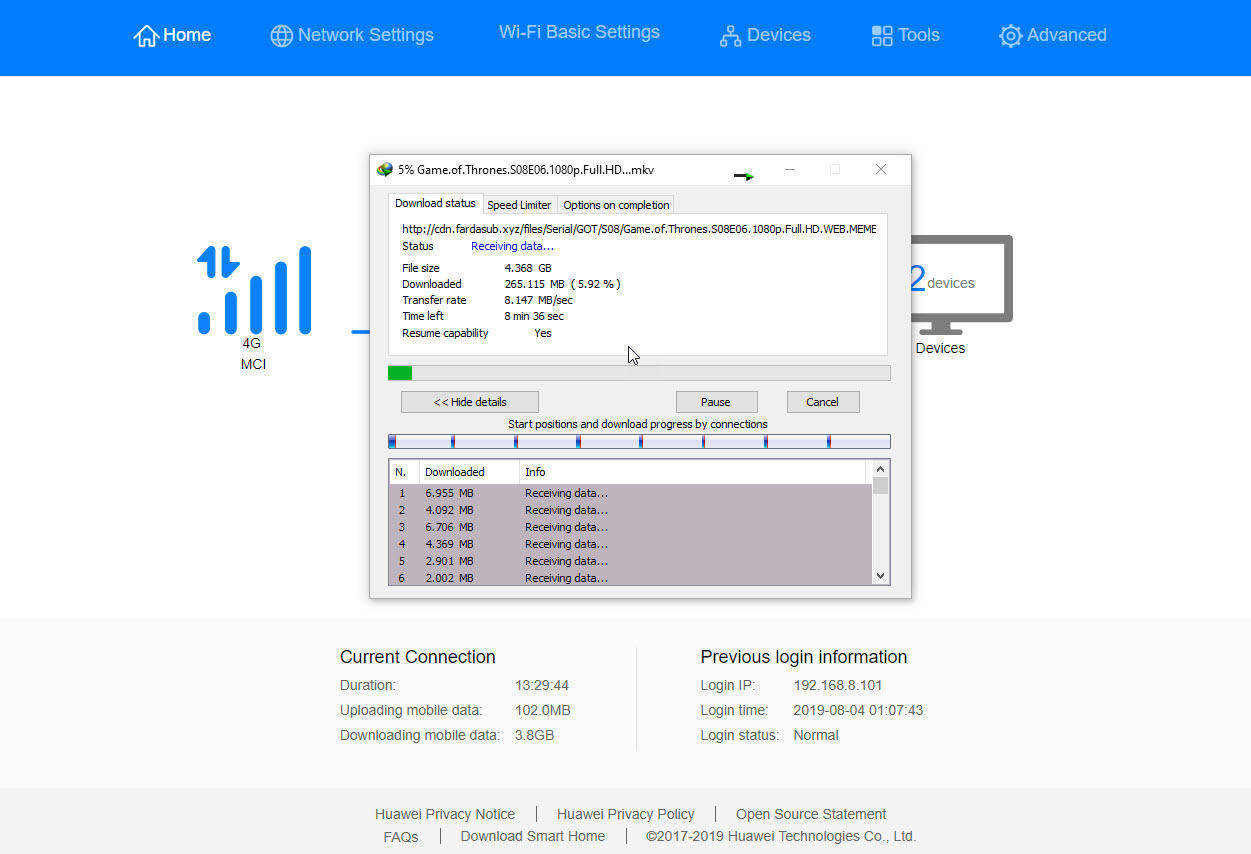Image resolution: width=1251 pixels, height=854 pixels.
Task: Click the green download progress bar
Action: [639, 373]
